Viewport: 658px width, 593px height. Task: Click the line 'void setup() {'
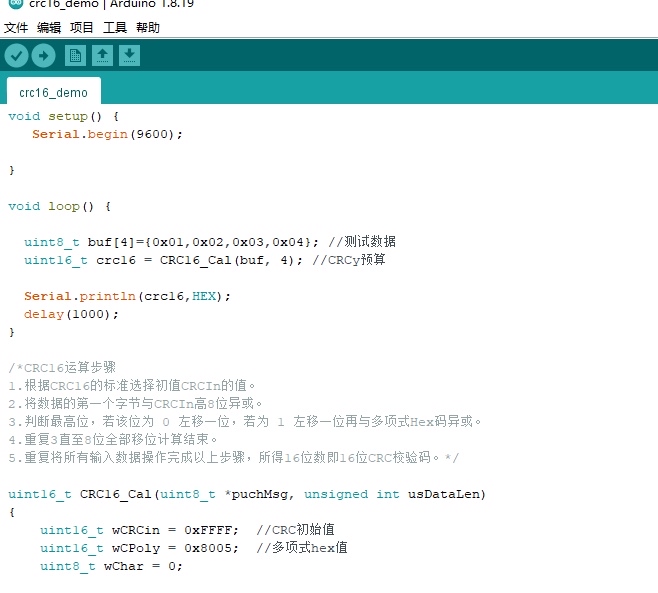pyautogui.click(x=63, y=116)
